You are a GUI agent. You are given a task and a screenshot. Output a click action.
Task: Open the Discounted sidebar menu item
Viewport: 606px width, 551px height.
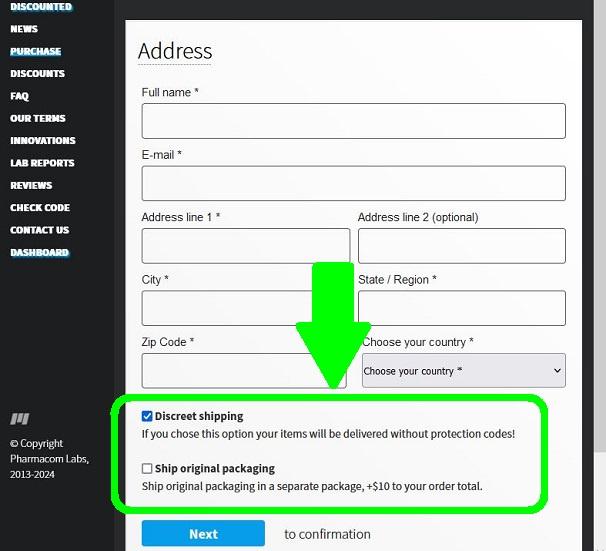click(41, 7)
